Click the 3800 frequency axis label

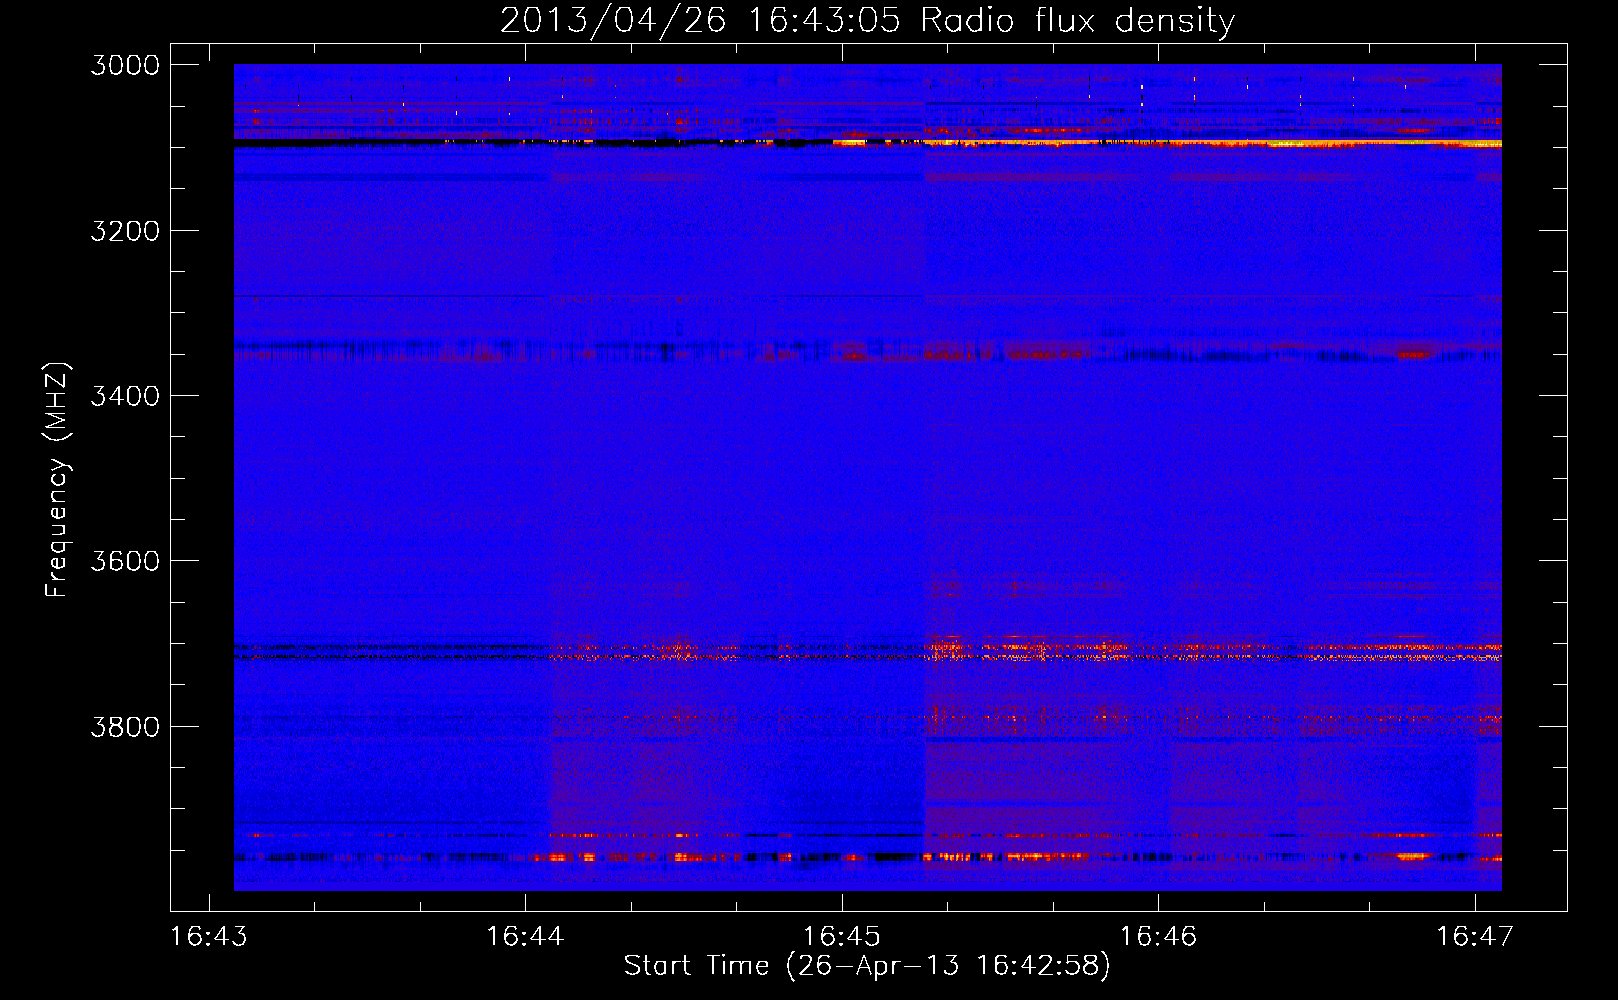click(x=125, y=727)
